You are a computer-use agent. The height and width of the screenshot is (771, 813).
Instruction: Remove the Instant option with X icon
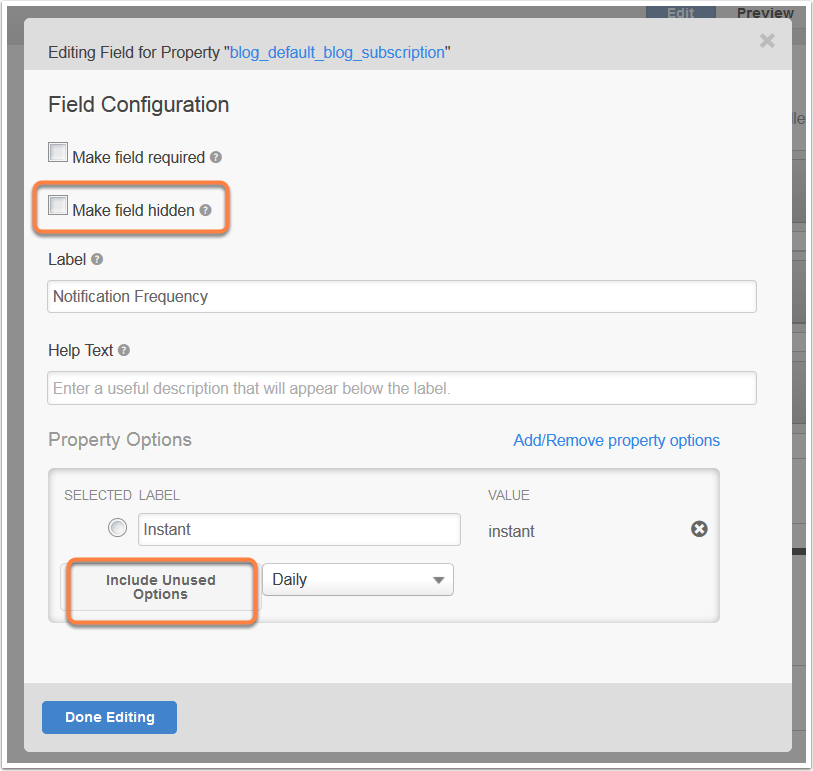699,529
